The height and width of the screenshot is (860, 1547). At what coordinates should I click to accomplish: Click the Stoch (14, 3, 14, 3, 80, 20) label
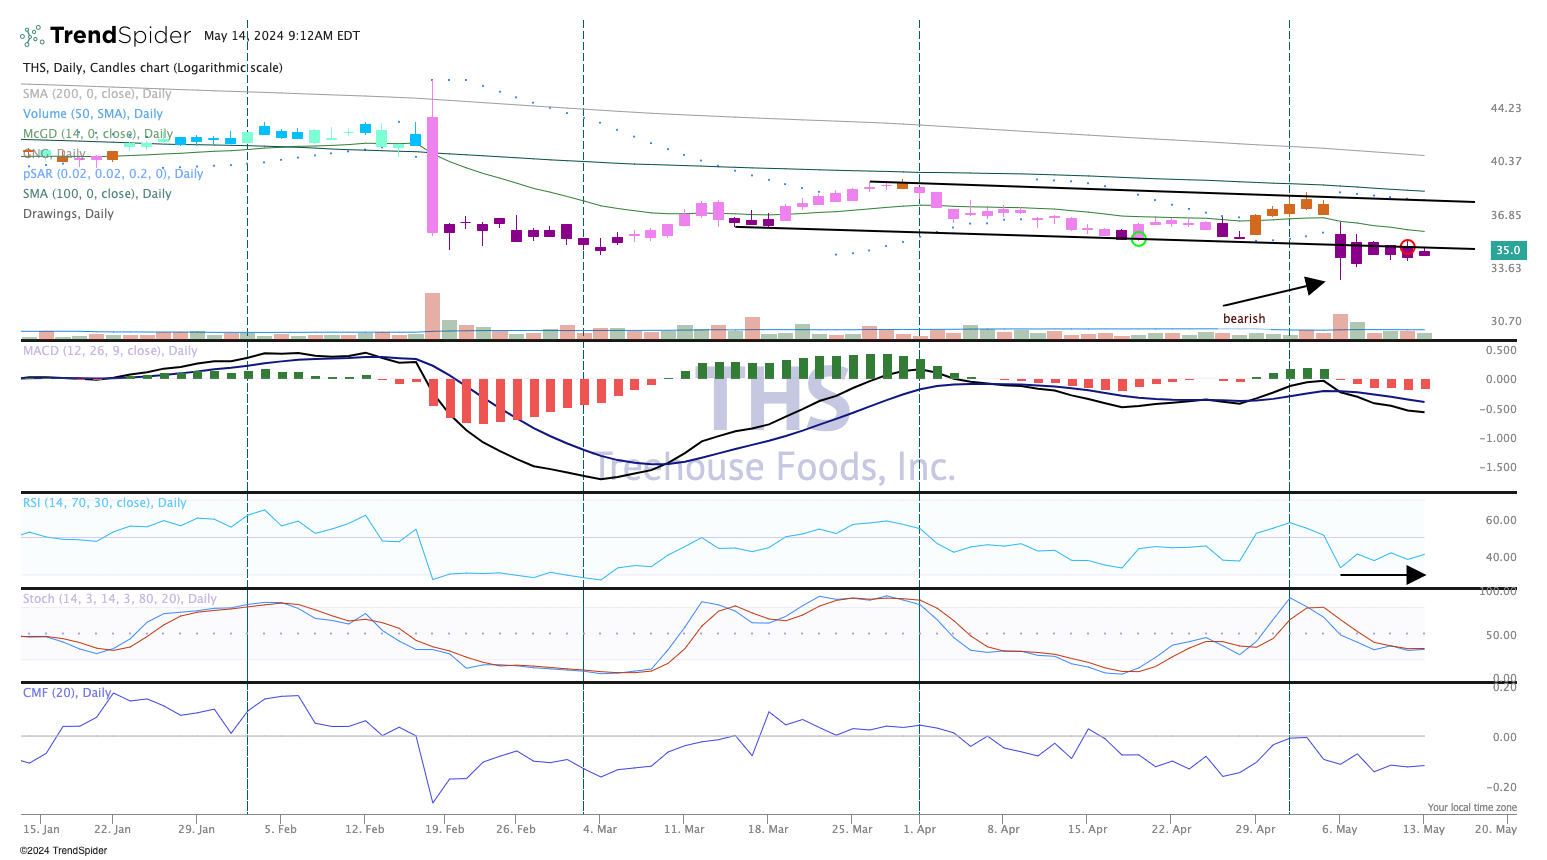click(x=120, y=599)
